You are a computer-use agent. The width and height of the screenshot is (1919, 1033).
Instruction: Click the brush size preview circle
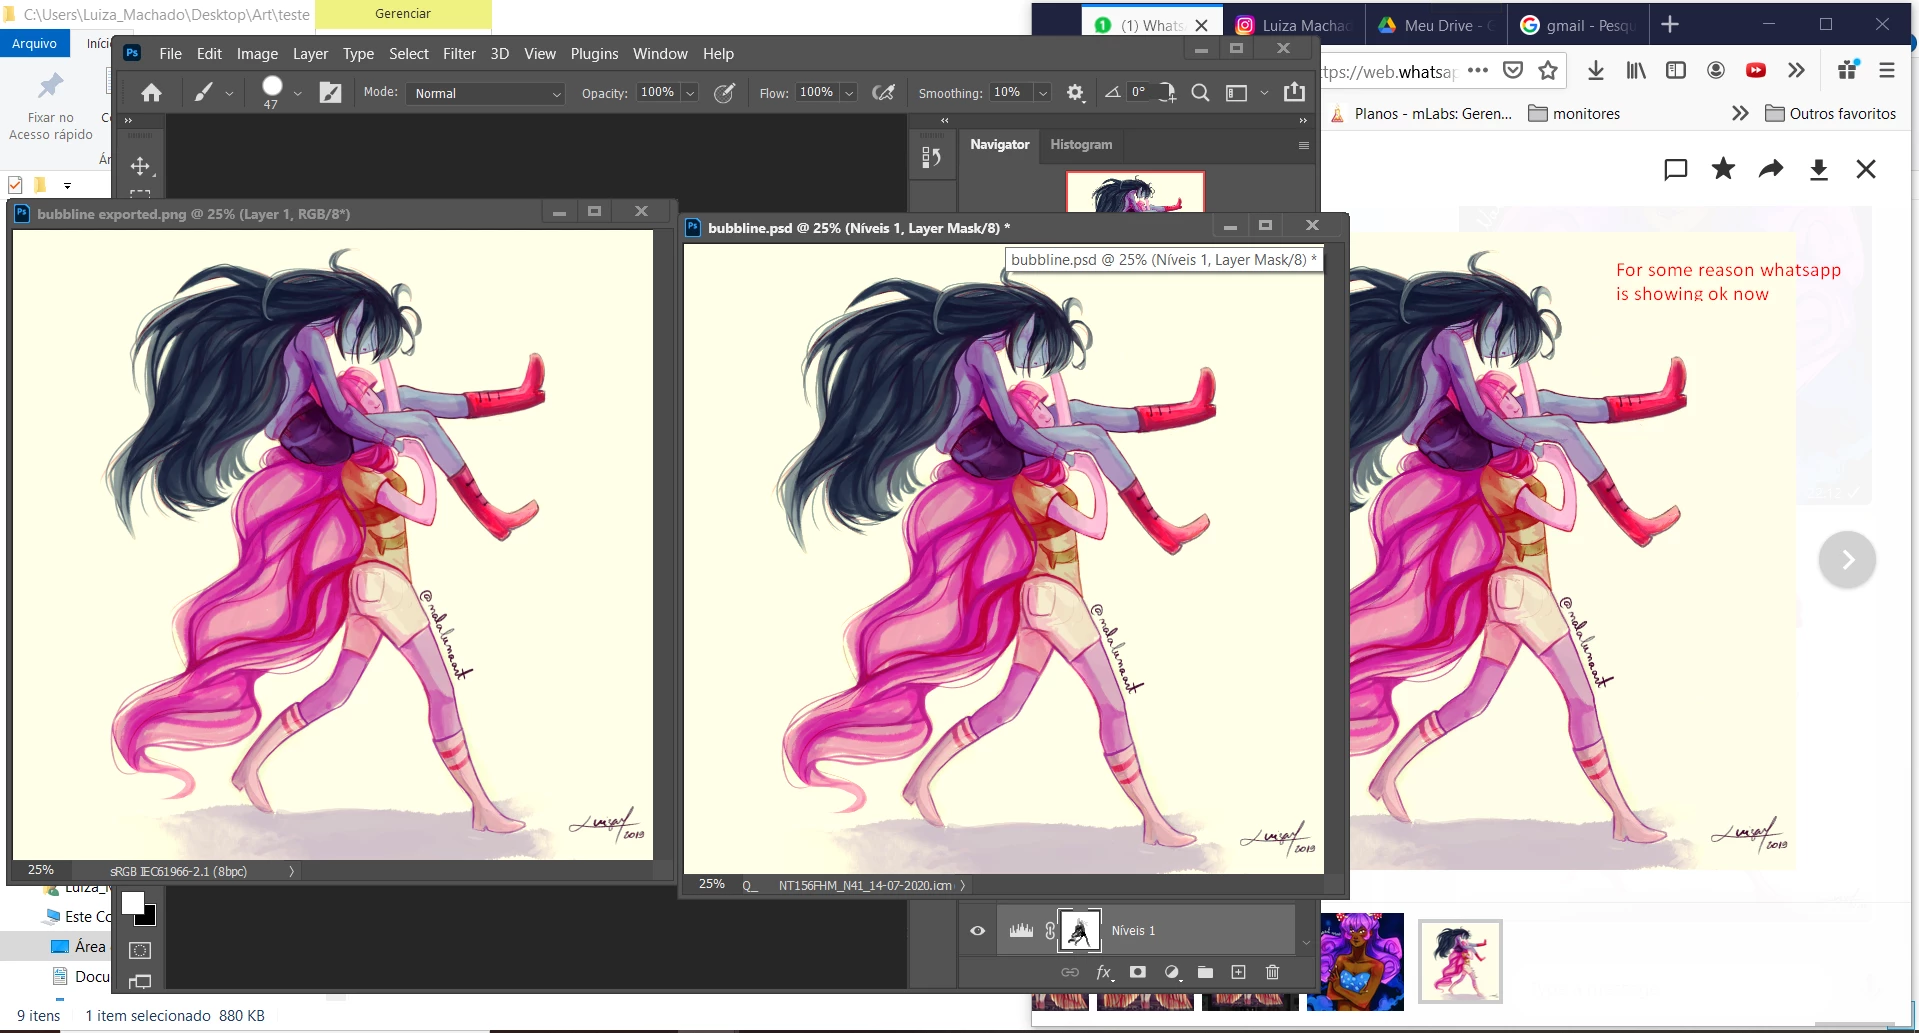271,87
